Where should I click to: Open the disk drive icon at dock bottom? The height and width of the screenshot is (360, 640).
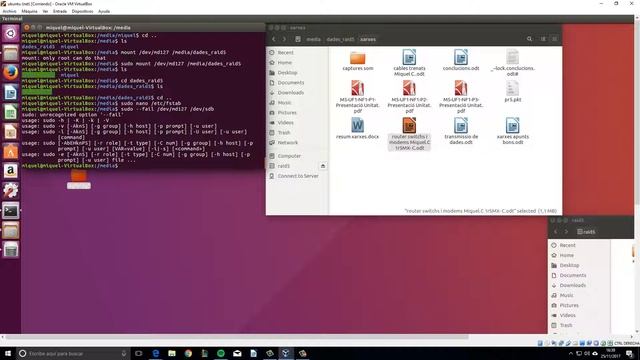tap(11, 250)
